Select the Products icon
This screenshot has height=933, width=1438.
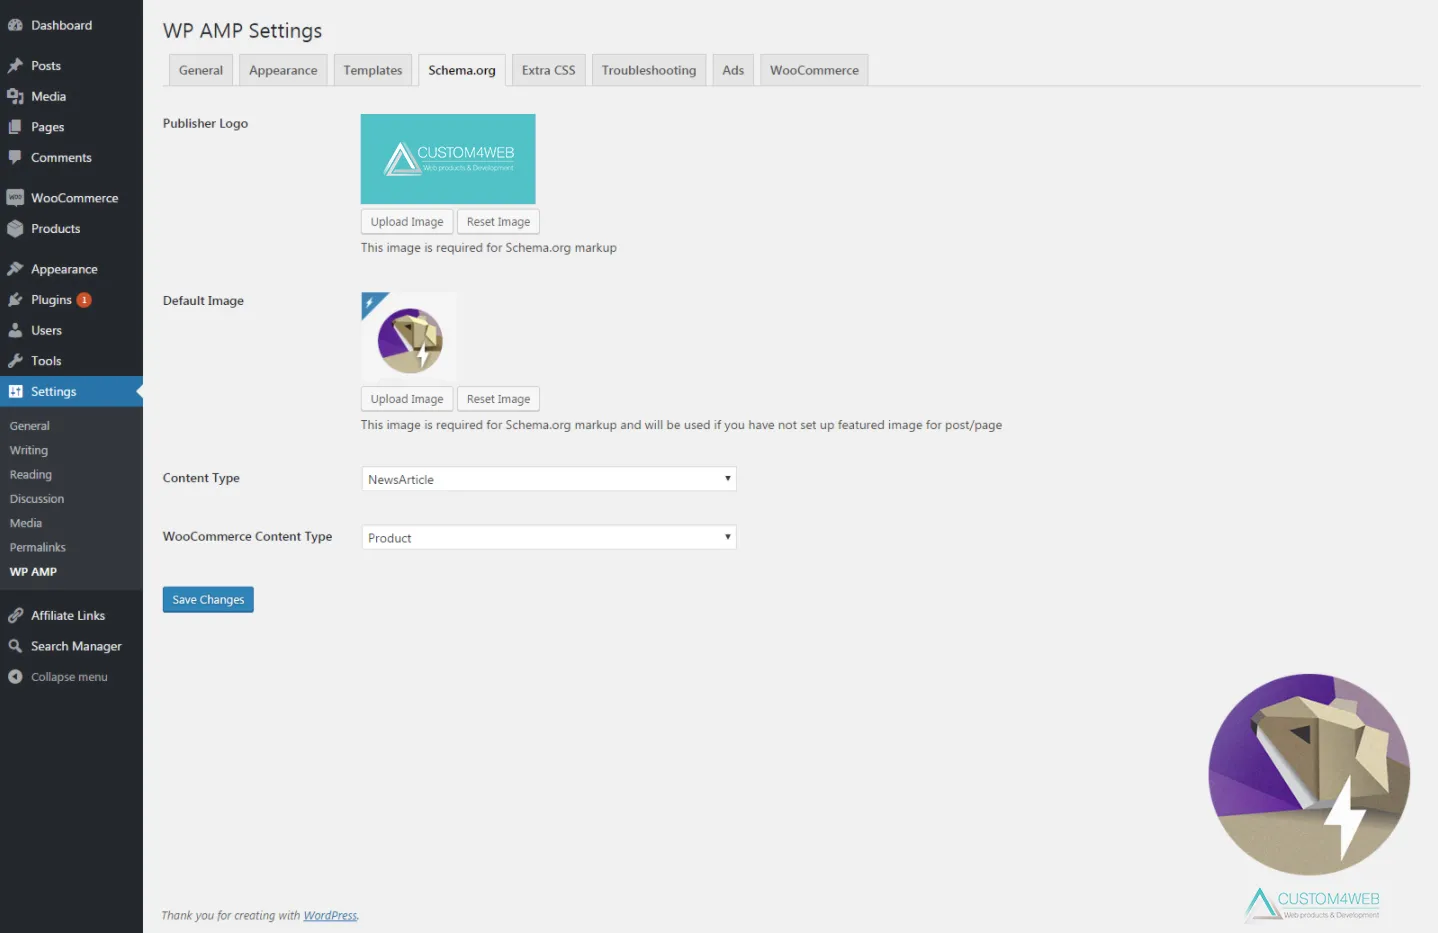pos(17,228)
